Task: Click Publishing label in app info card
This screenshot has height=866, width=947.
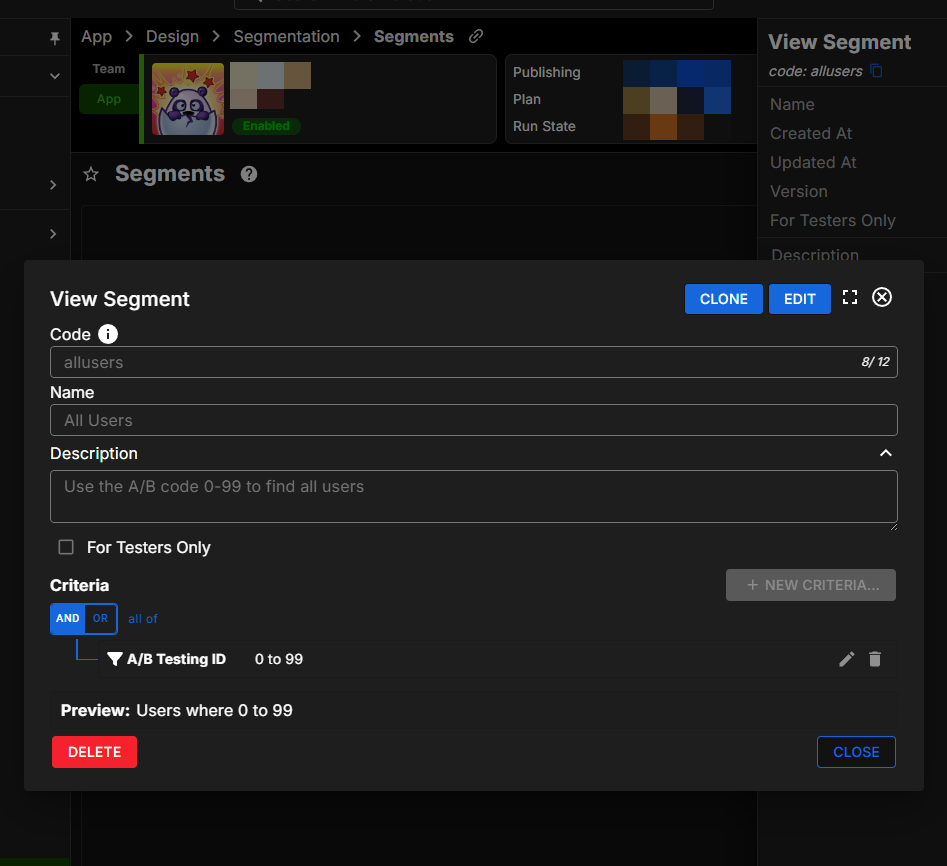Action: [x=547, y=72]
